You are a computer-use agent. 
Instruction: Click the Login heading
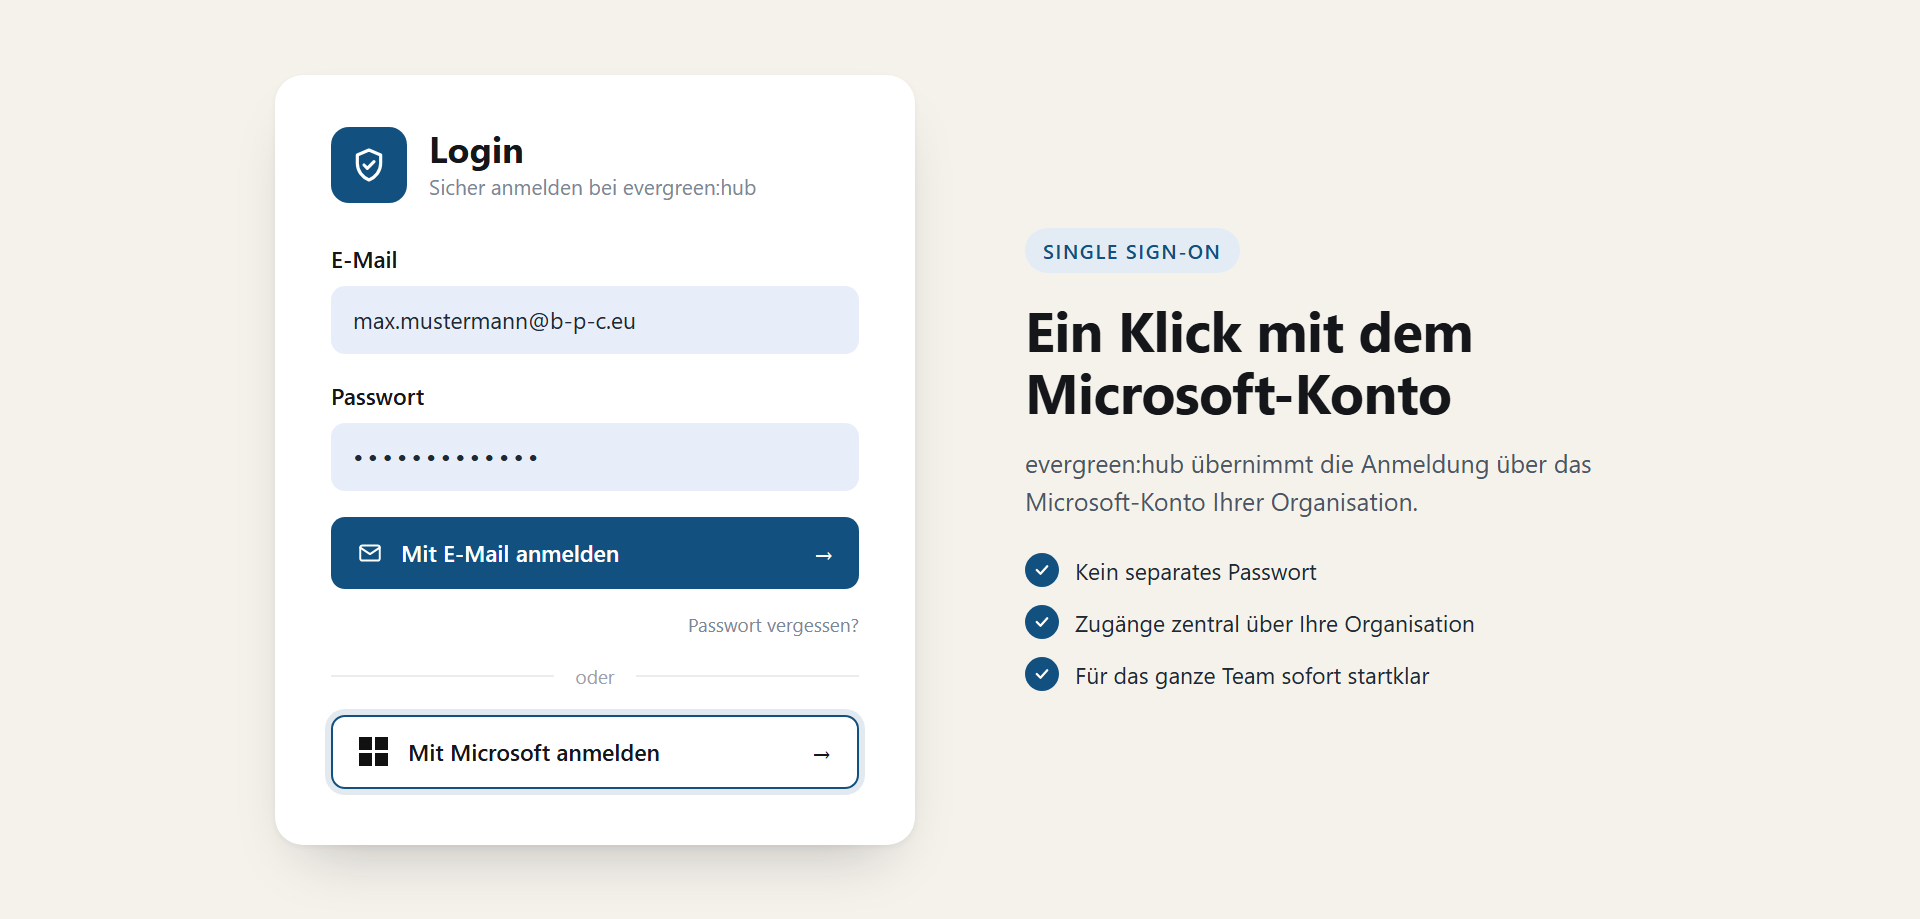476,151
